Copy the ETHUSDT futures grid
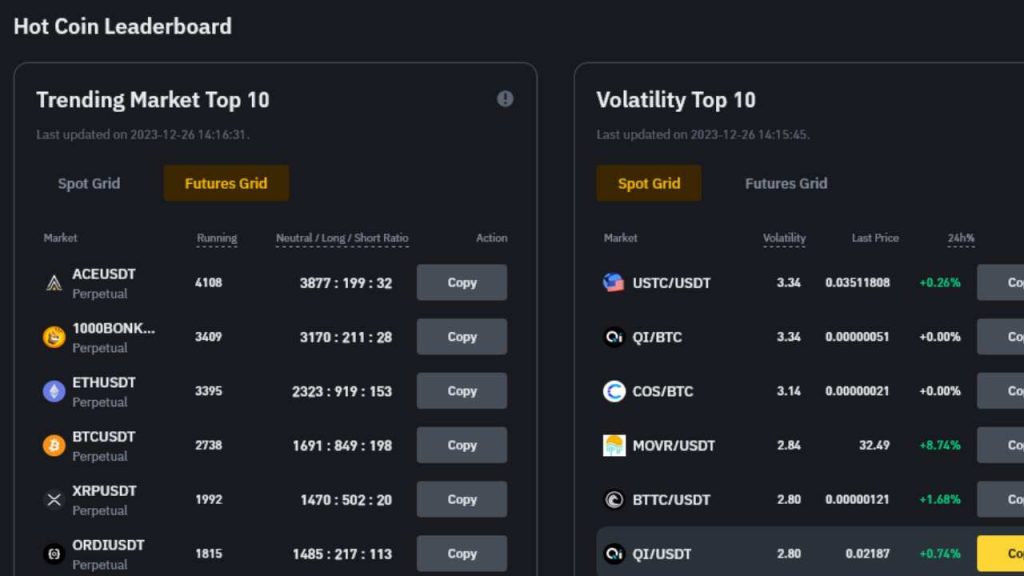The height and width of the screenshot is (576, 1024). pos(461,391)
